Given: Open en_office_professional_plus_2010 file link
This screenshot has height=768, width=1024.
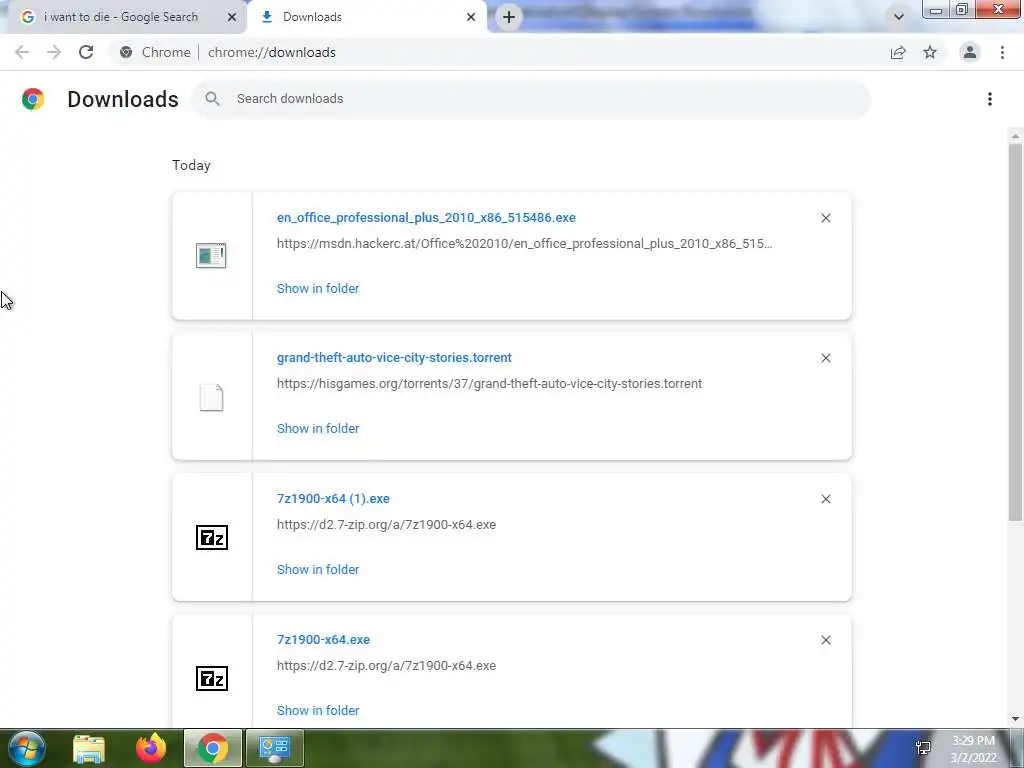Looking at the screenshot, I should pos(426,217).
